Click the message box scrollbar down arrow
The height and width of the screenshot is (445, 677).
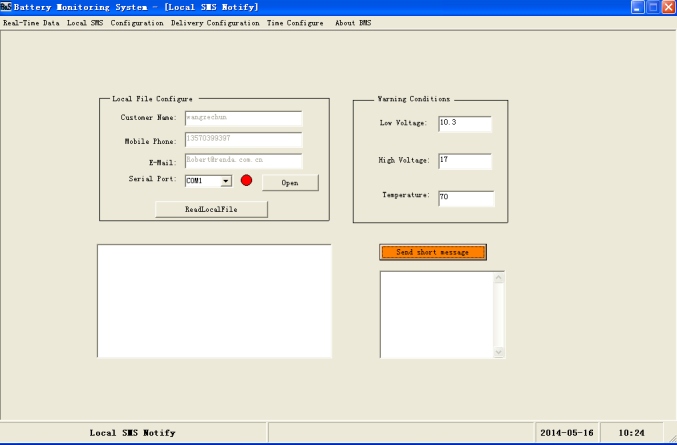point(500,352)
